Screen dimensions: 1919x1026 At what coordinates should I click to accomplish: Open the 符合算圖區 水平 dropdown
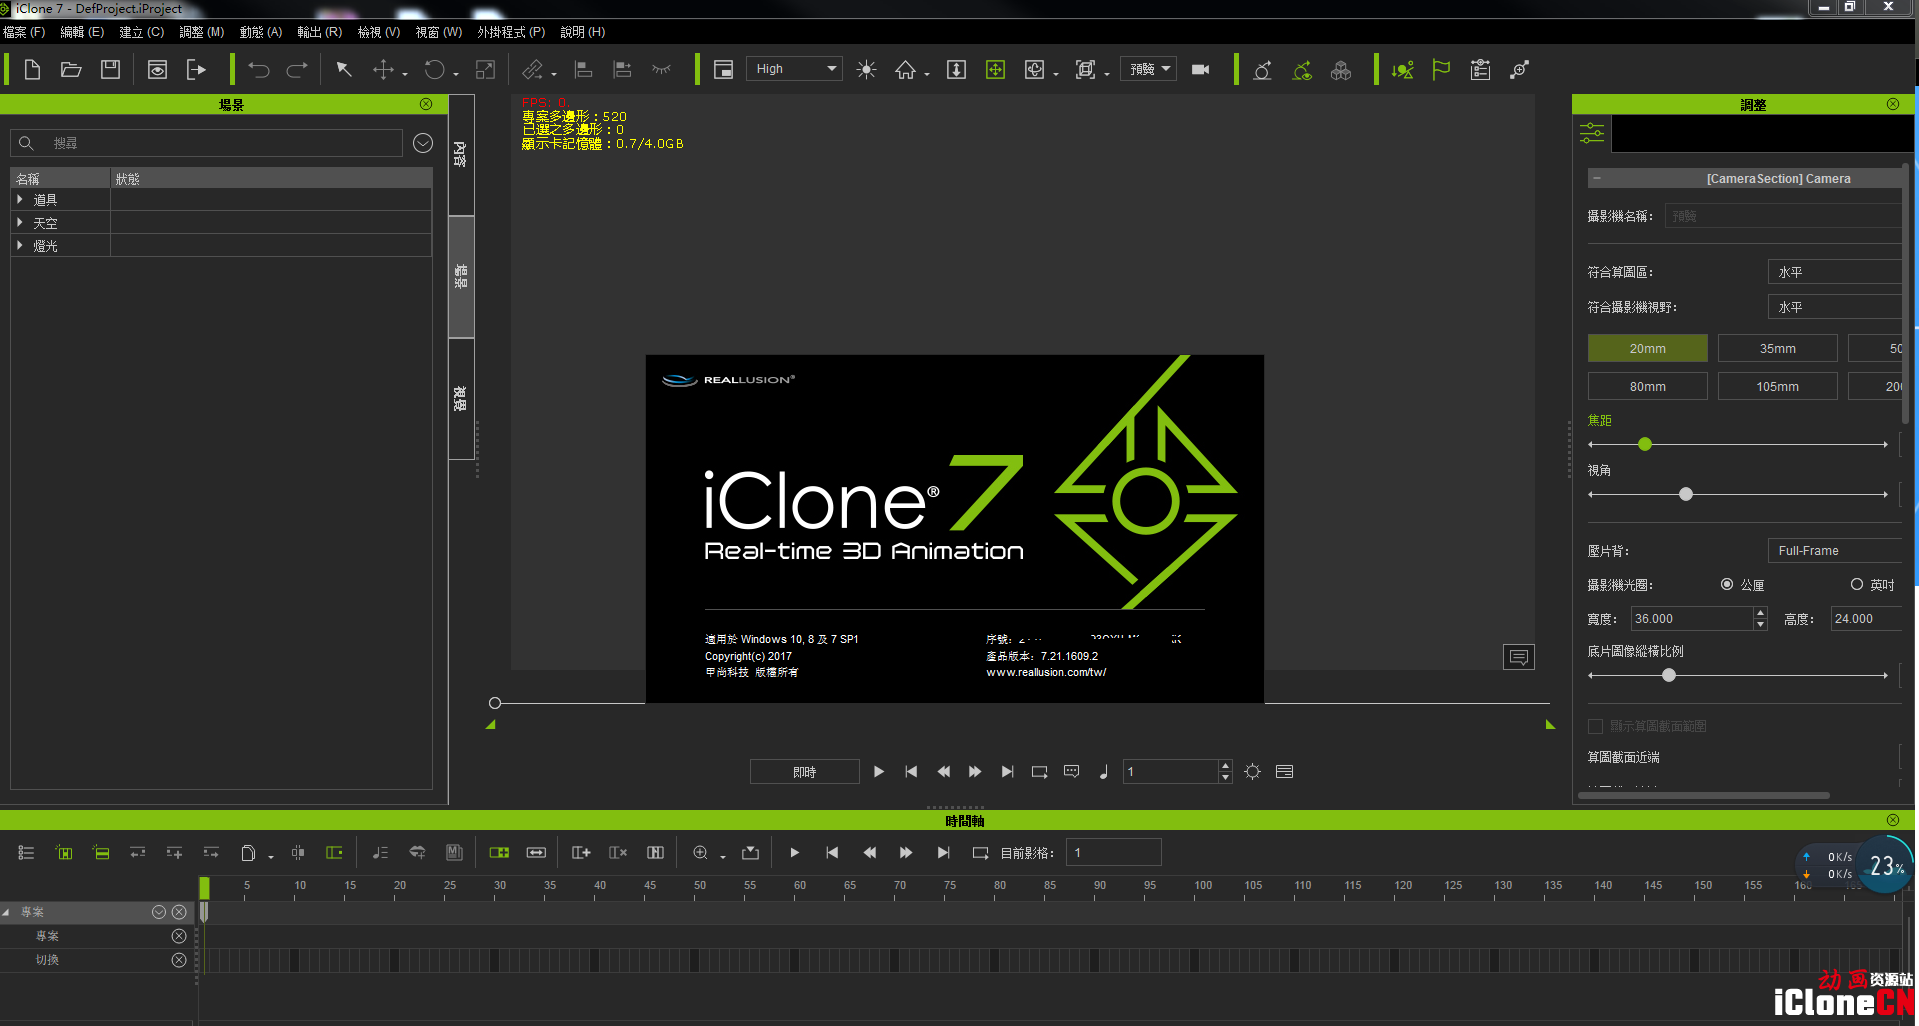coord(1835,272)
